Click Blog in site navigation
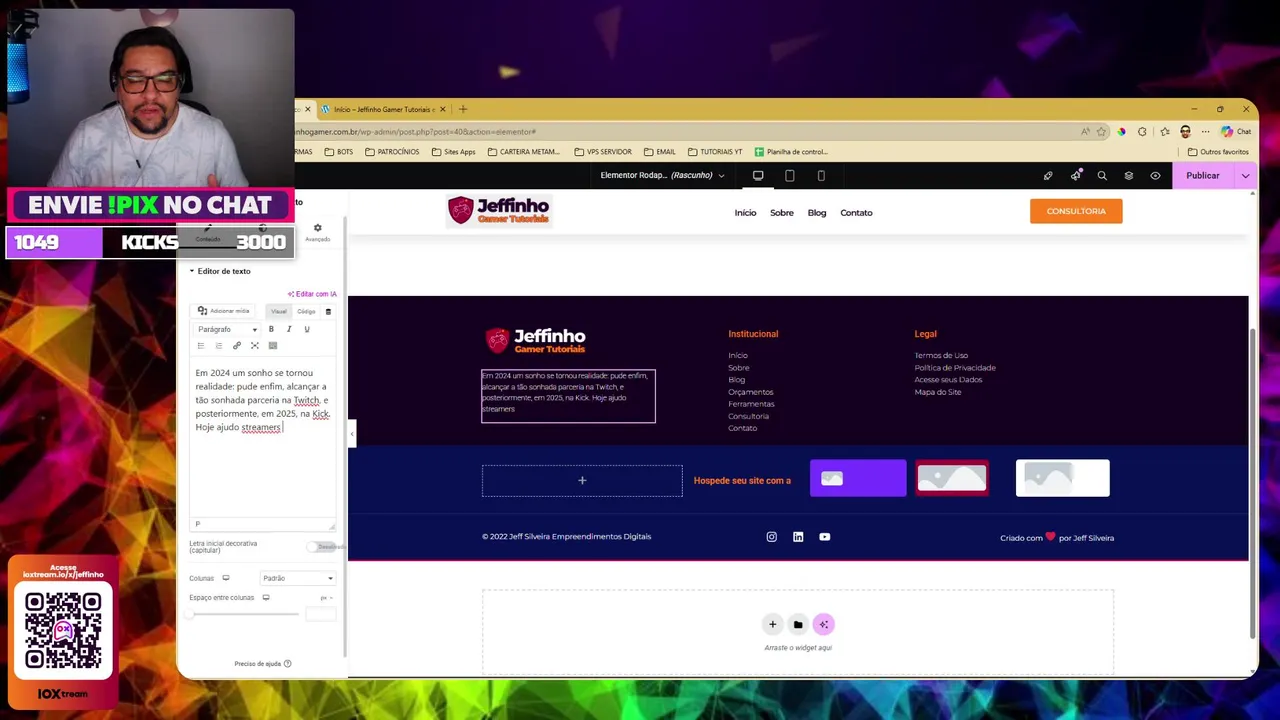The width and height of the screenshot is (1280, 720). pyautogui.click(x=817, y=213)
